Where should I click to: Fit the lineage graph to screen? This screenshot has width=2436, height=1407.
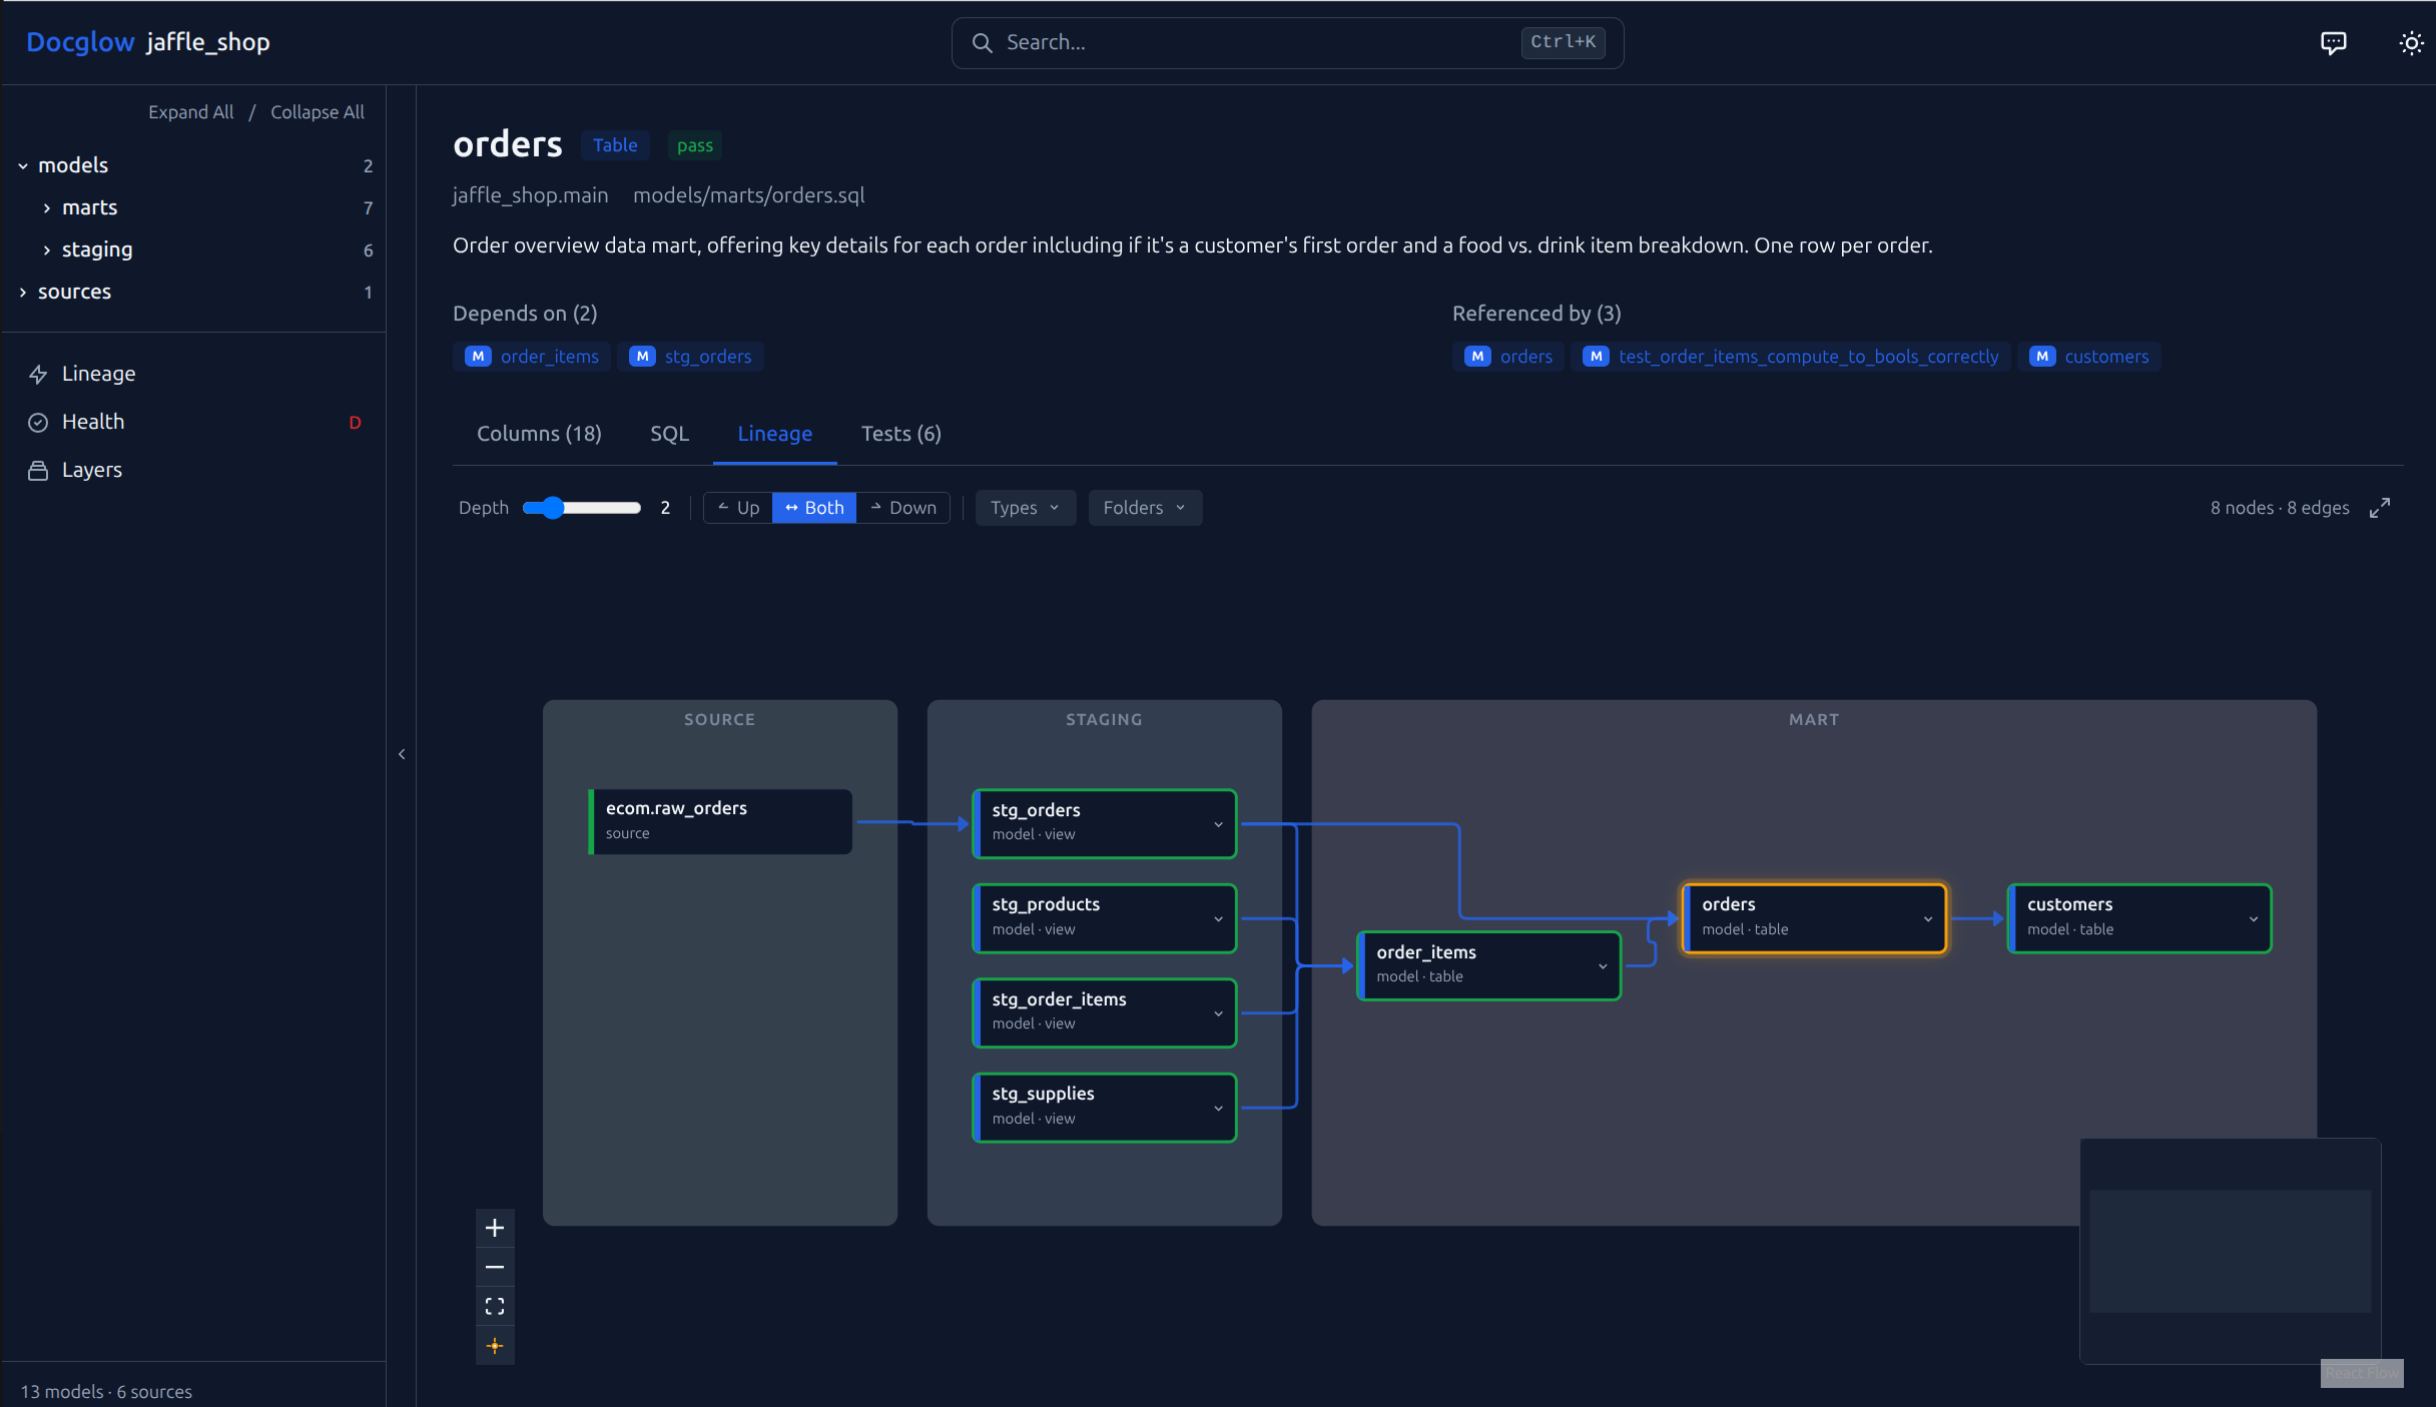point(495,1305)
